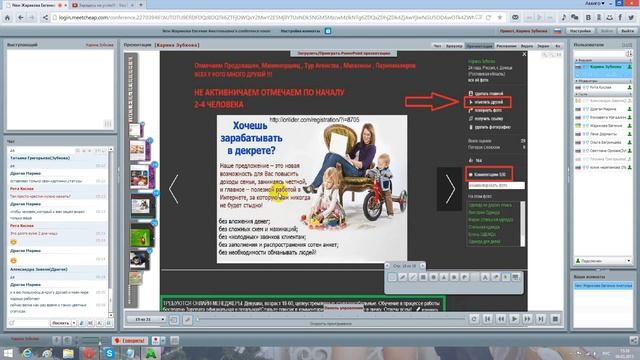The image size is (640, 360).
Task: Click the Настройки button at top right
Action: 580,31
